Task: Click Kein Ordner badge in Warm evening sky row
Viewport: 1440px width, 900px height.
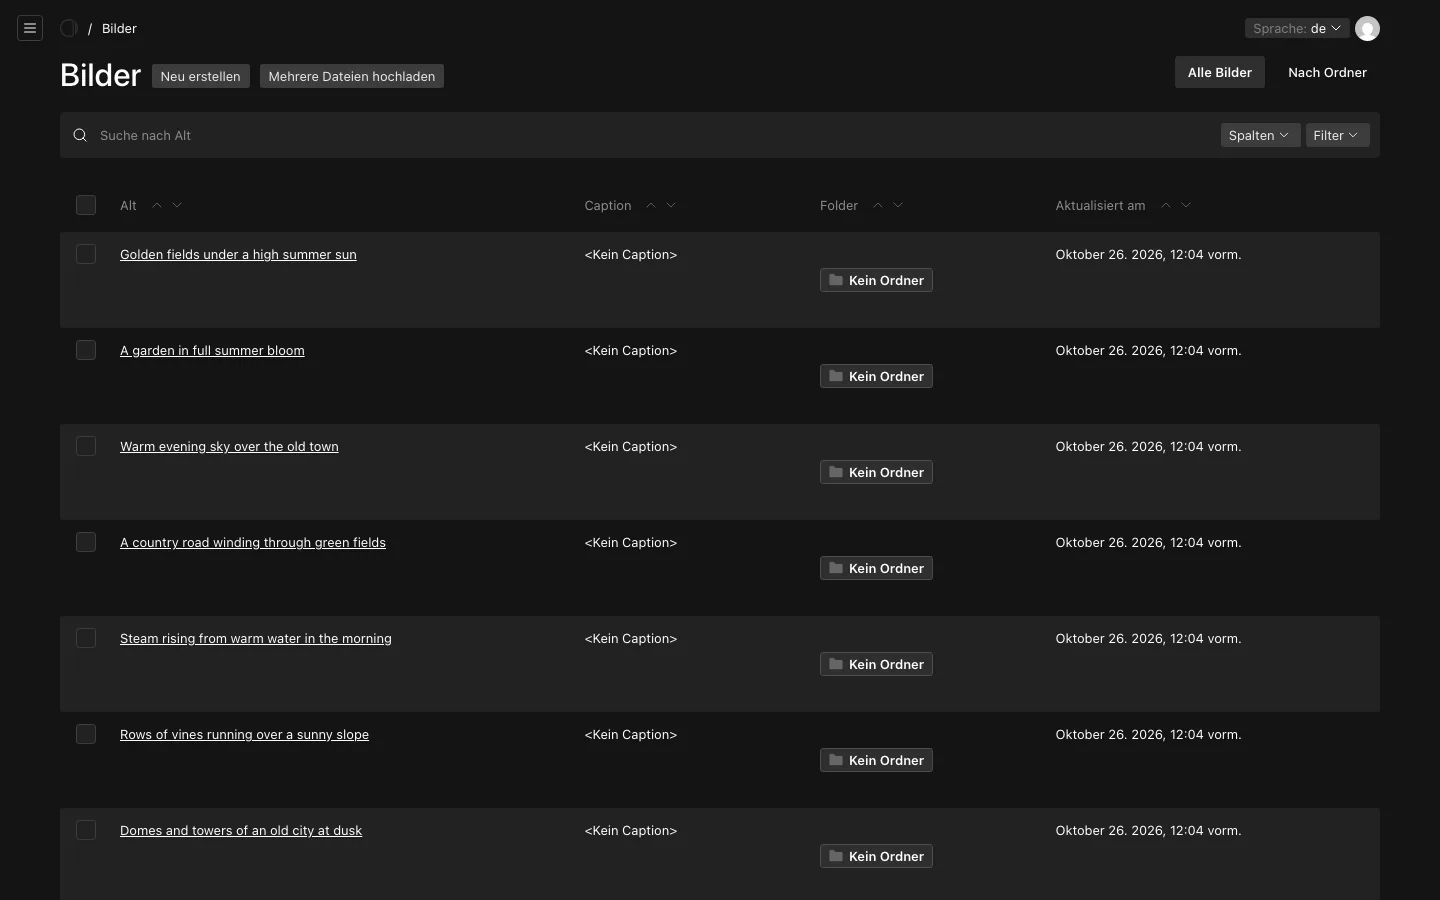Action: coord(876,472)
